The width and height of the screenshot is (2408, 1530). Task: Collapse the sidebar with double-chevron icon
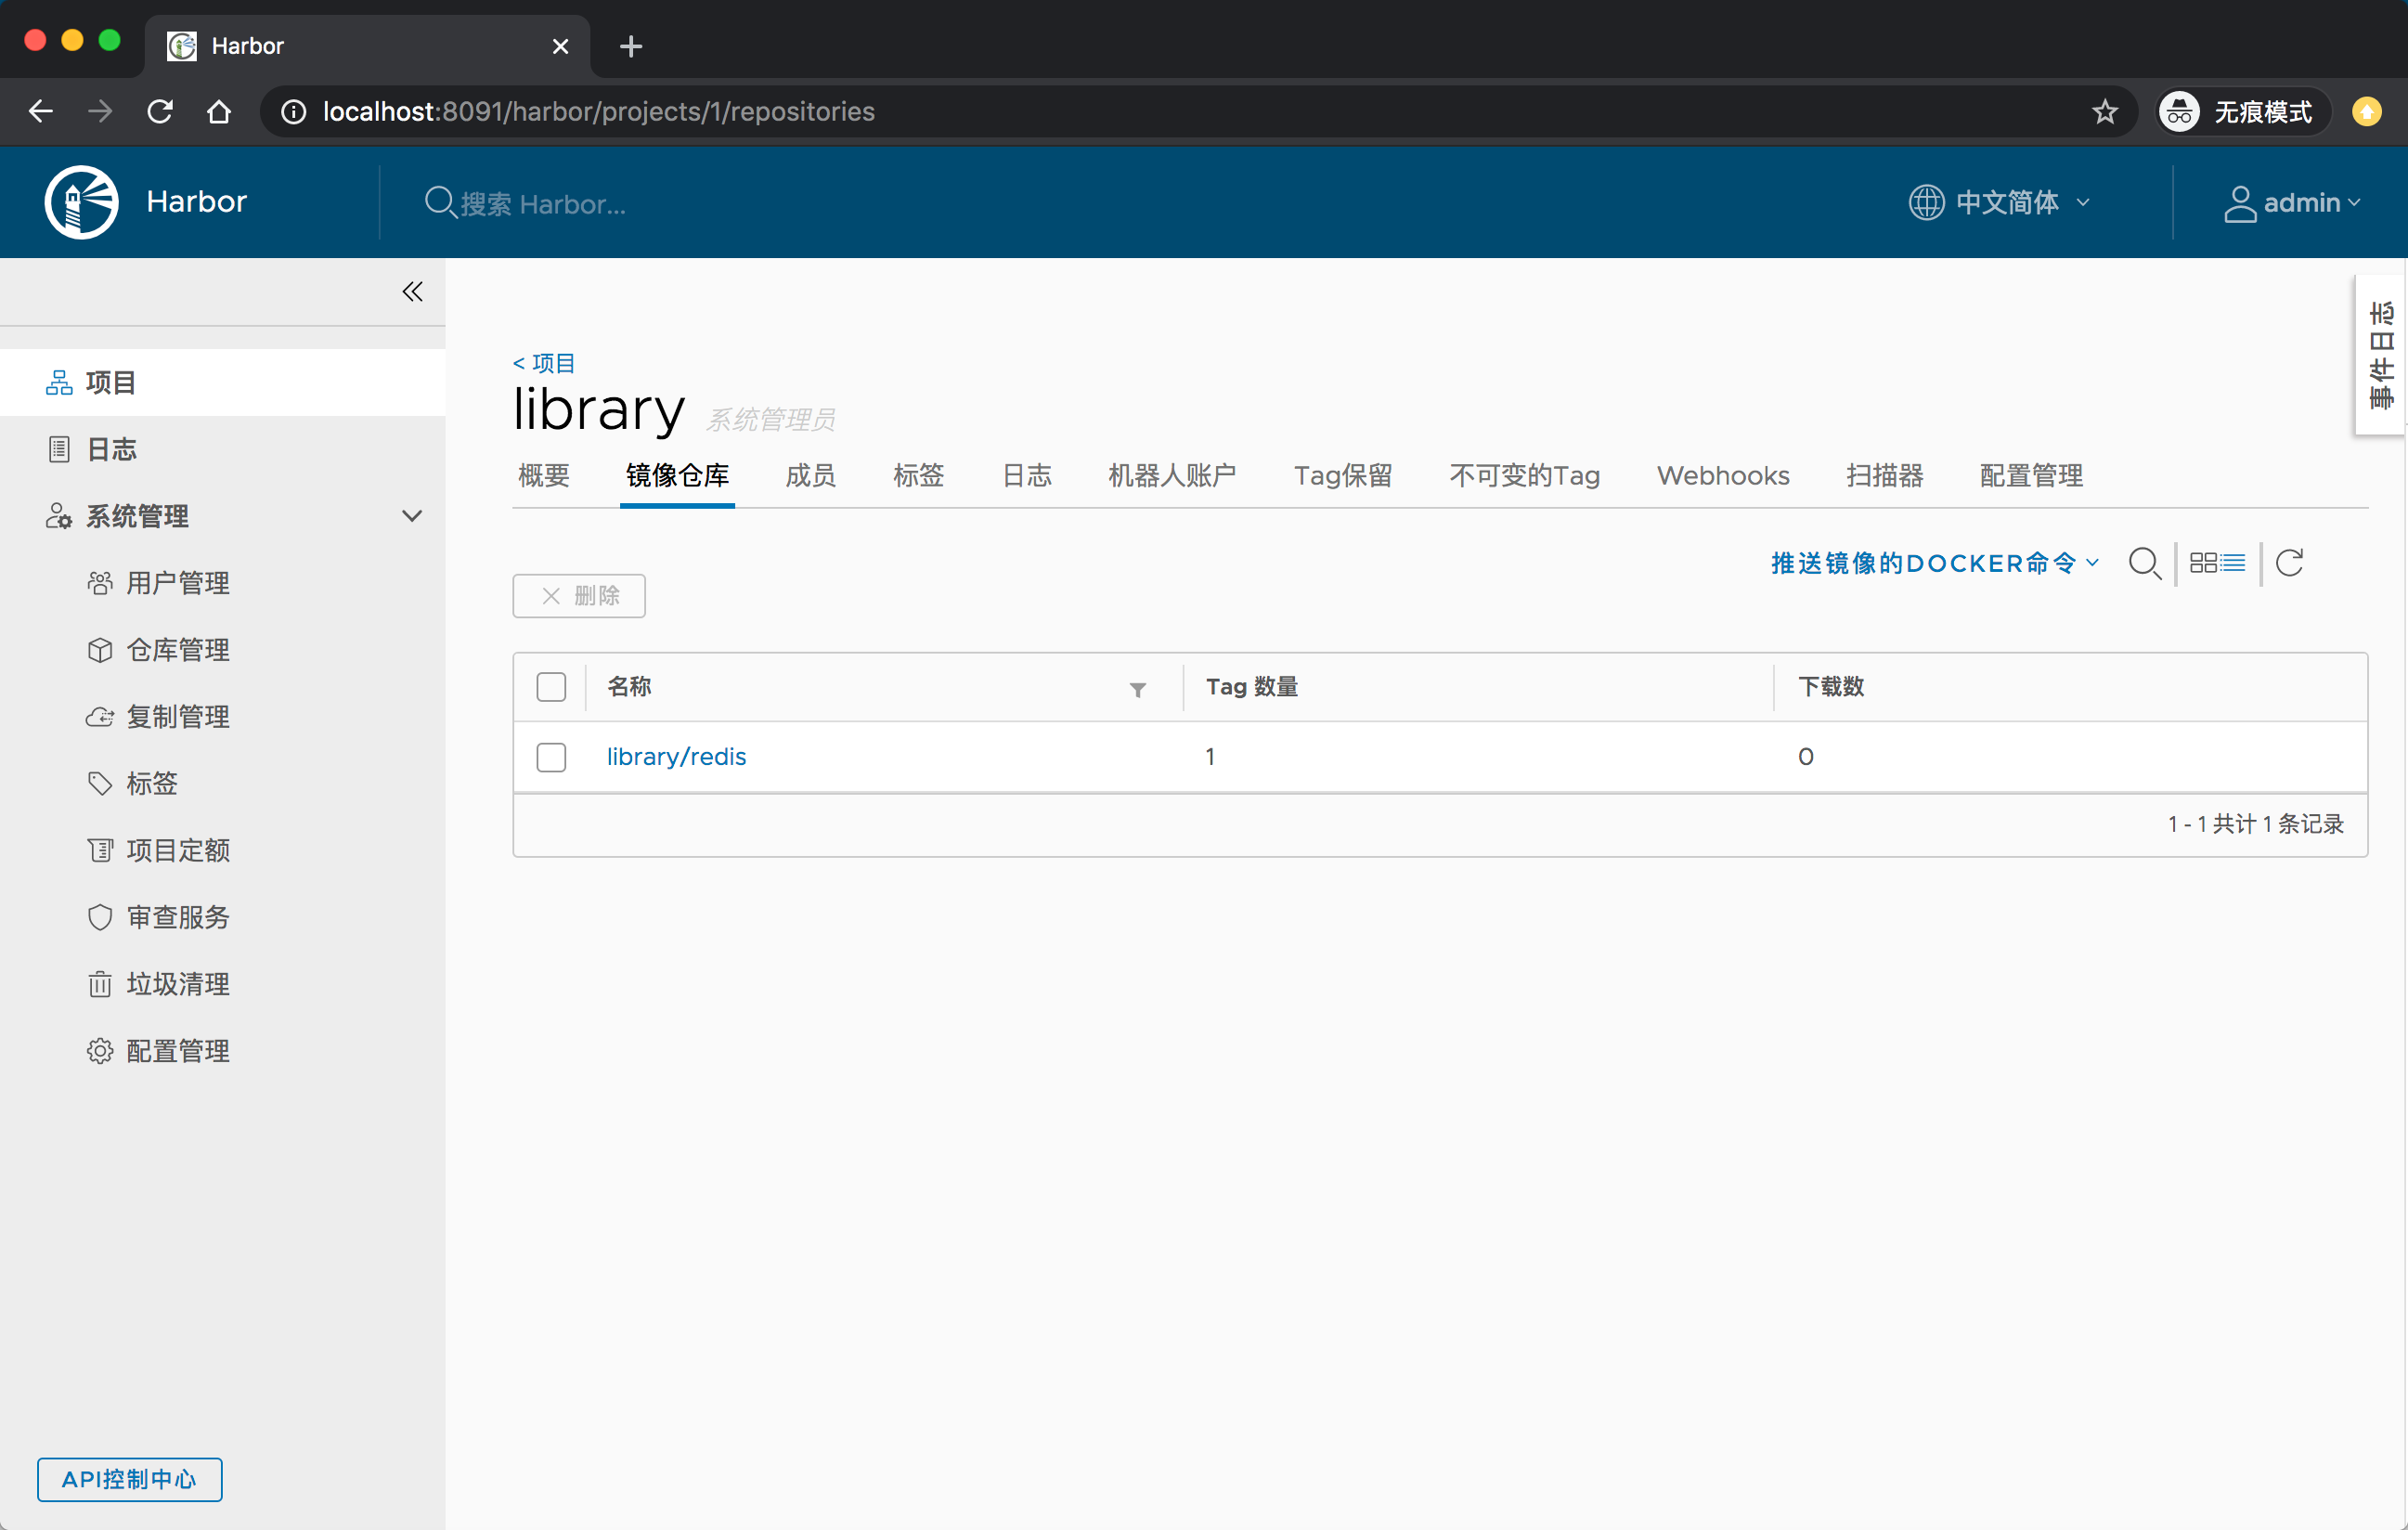point(412,292)
